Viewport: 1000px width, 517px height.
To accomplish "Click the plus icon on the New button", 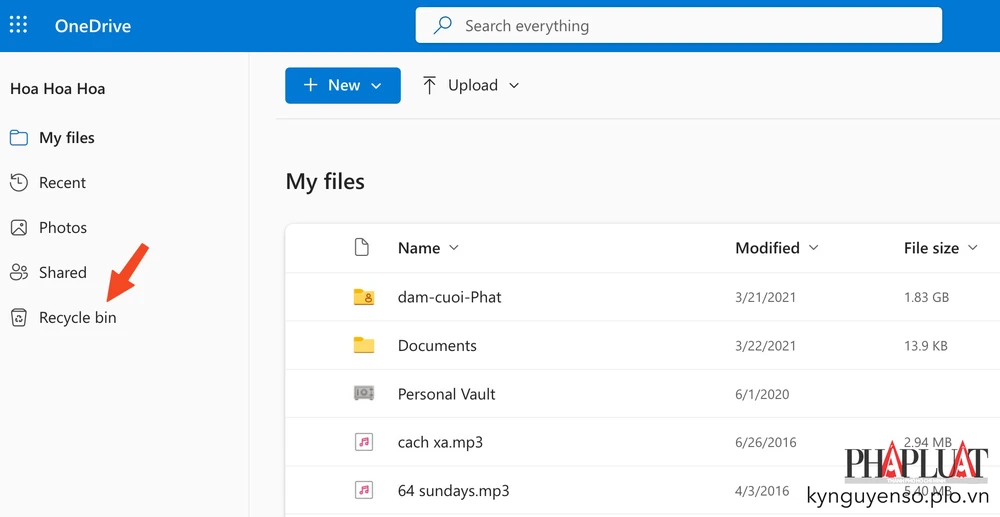I will click(311, 85).
